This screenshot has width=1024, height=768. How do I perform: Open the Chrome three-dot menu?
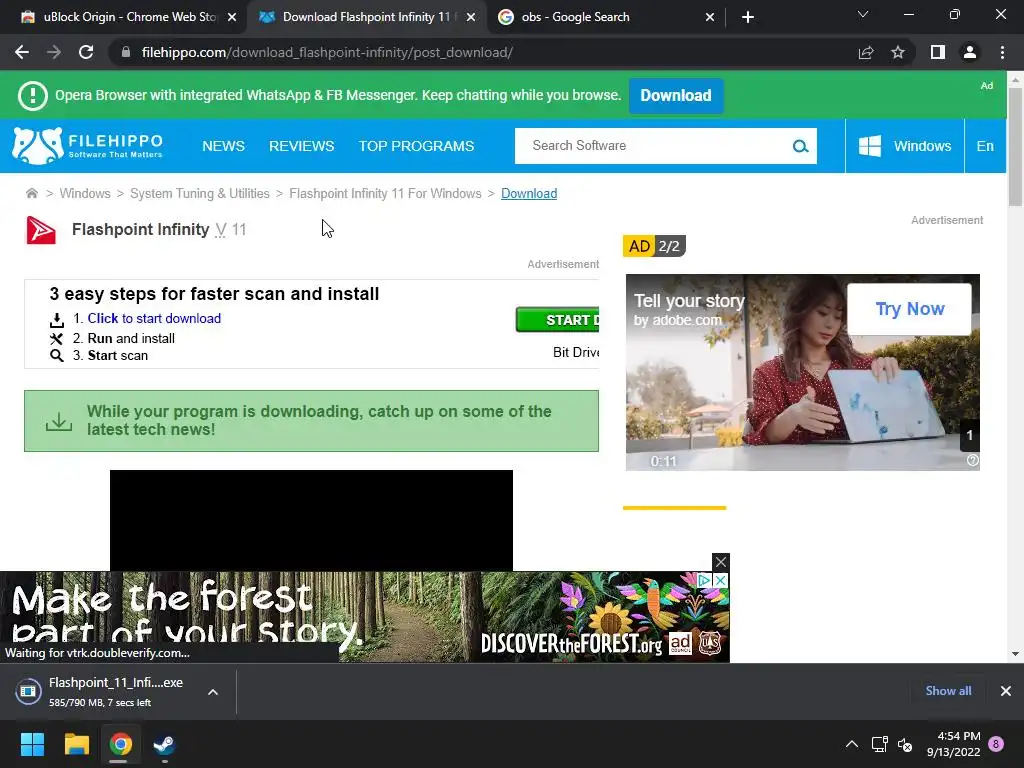1002,52
